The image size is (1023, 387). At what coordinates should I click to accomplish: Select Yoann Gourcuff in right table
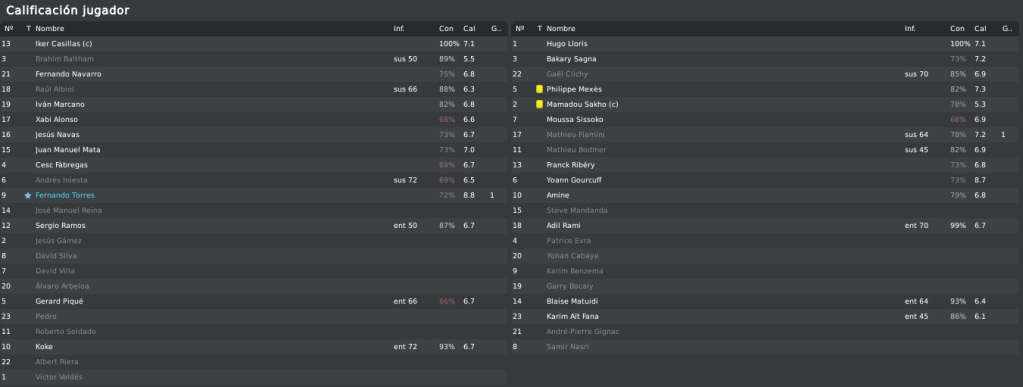click(767, 180)
